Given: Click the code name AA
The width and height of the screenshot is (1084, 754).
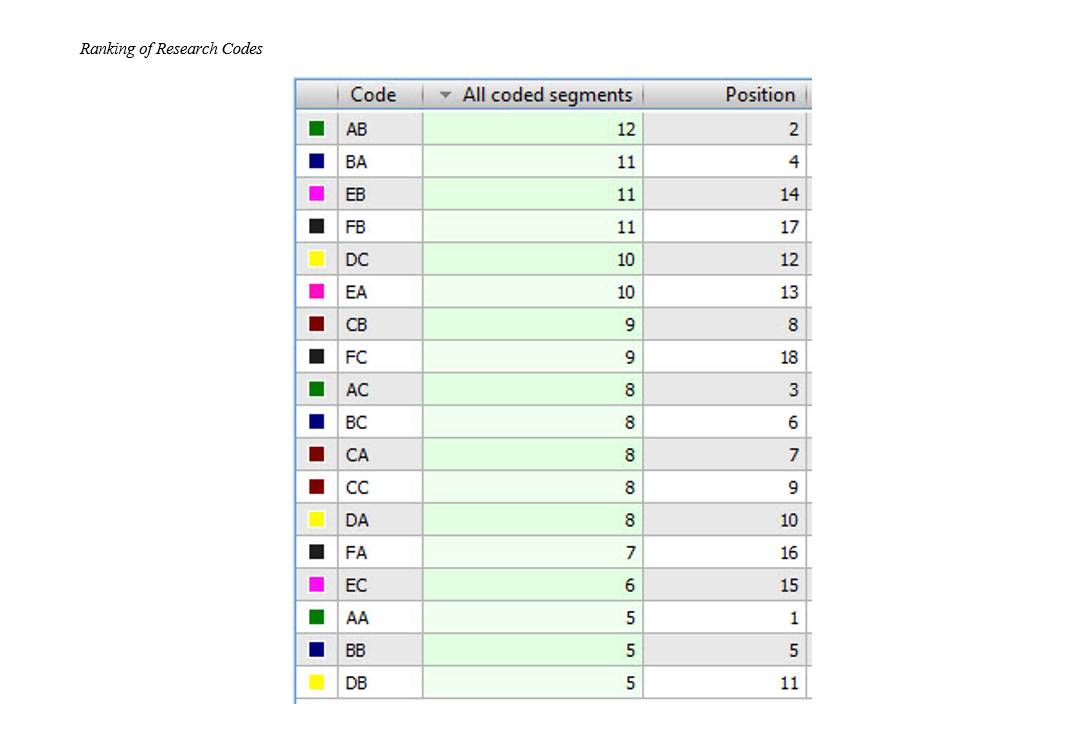Looking at the screenshot, I should click(357, 618).
